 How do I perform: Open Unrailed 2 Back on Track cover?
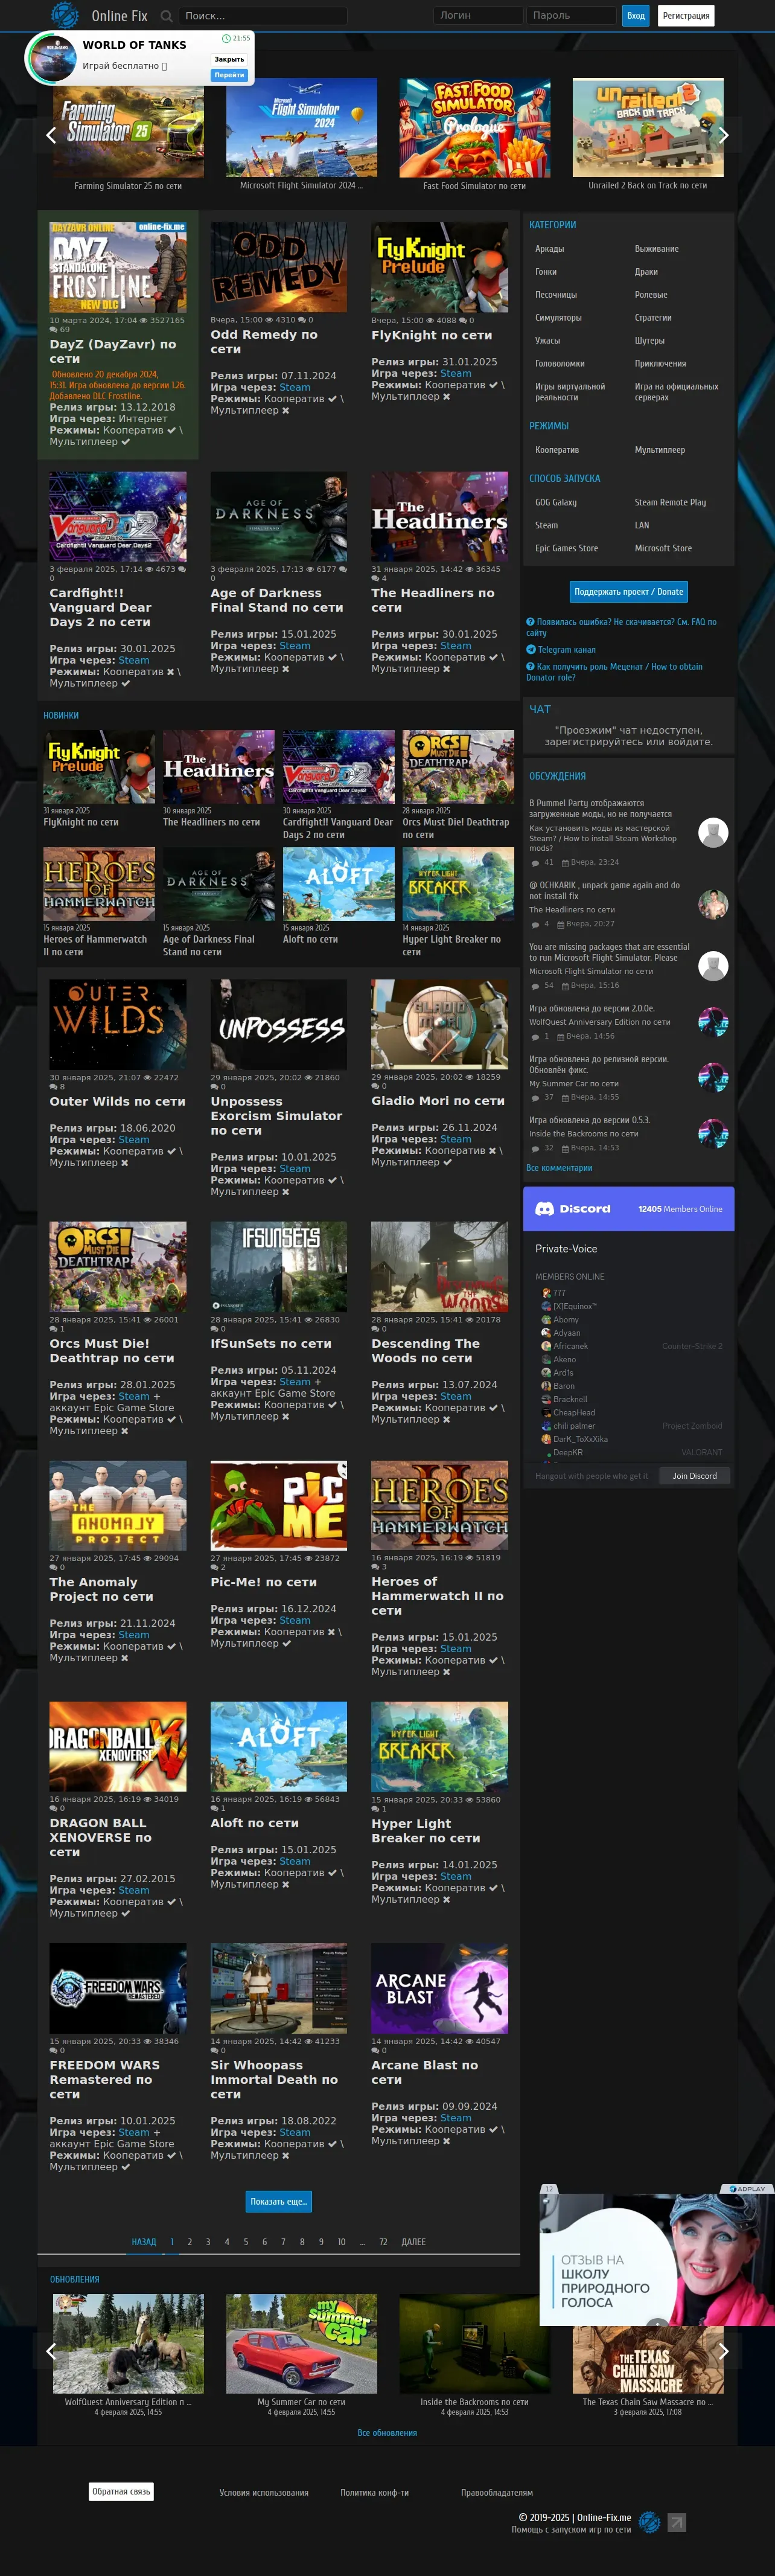pyautogui.click(x=647, y=128)
